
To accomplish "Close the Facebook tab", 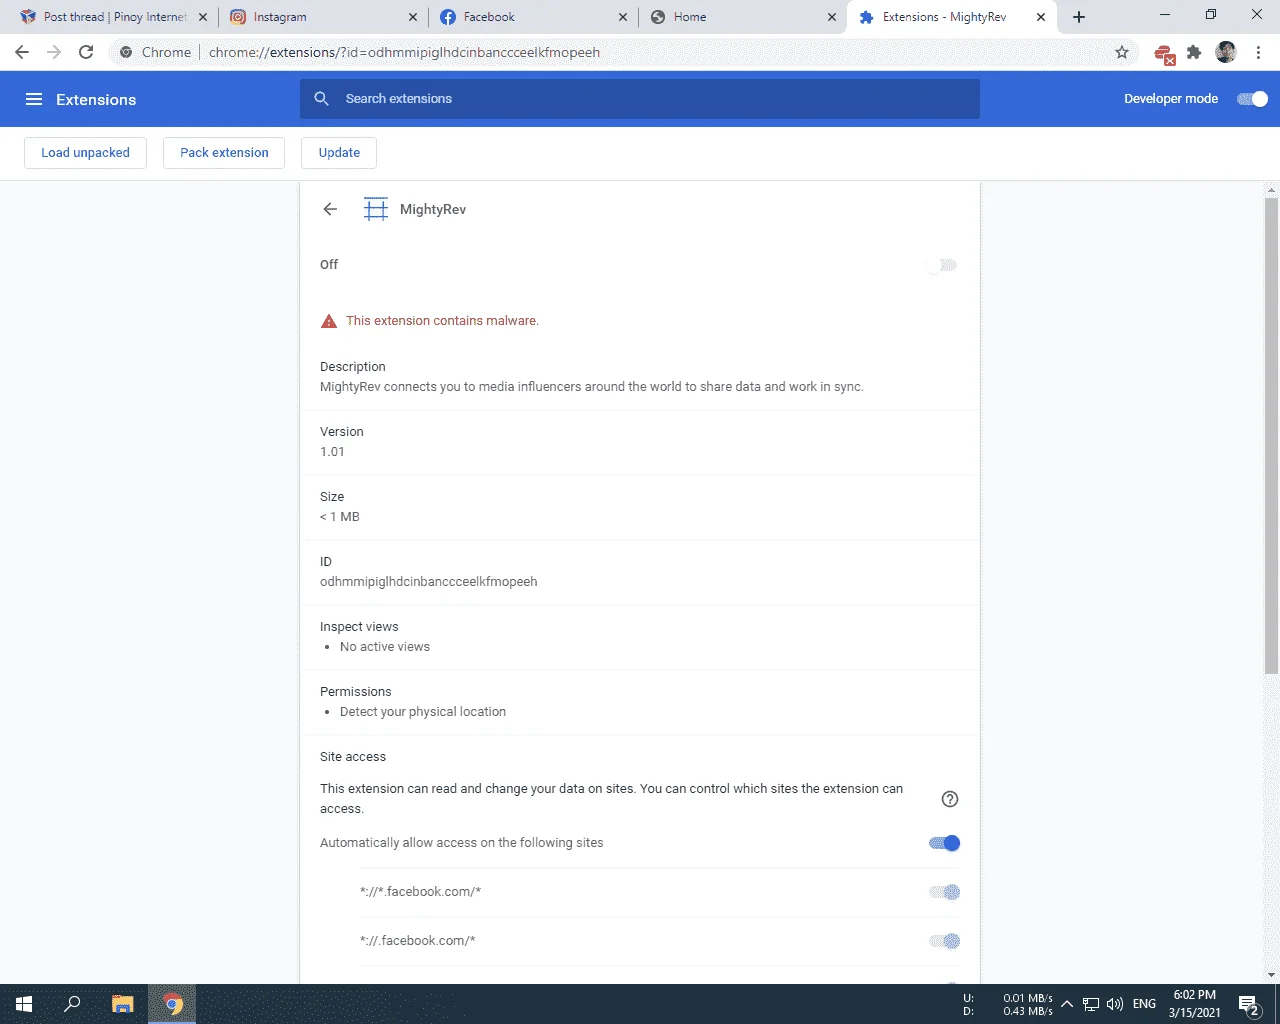I will (623, 17).
